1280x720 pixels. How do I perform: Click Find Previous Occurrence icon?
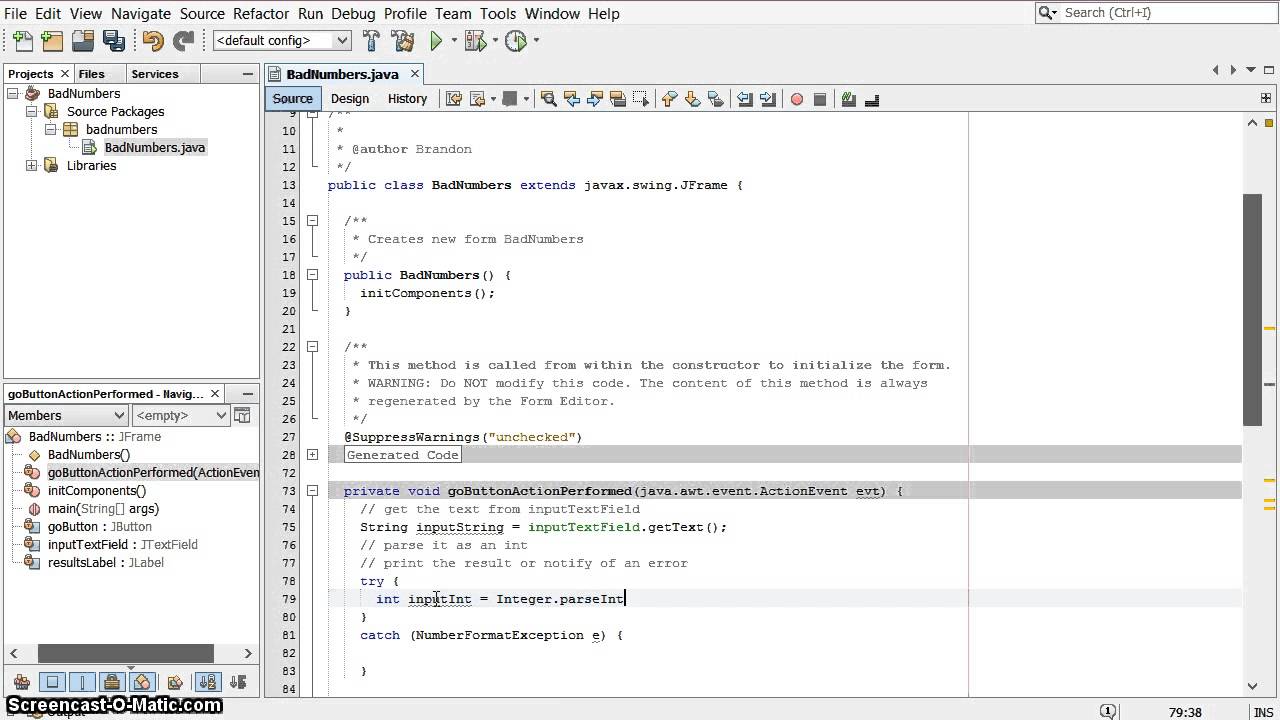coord(571,99)
